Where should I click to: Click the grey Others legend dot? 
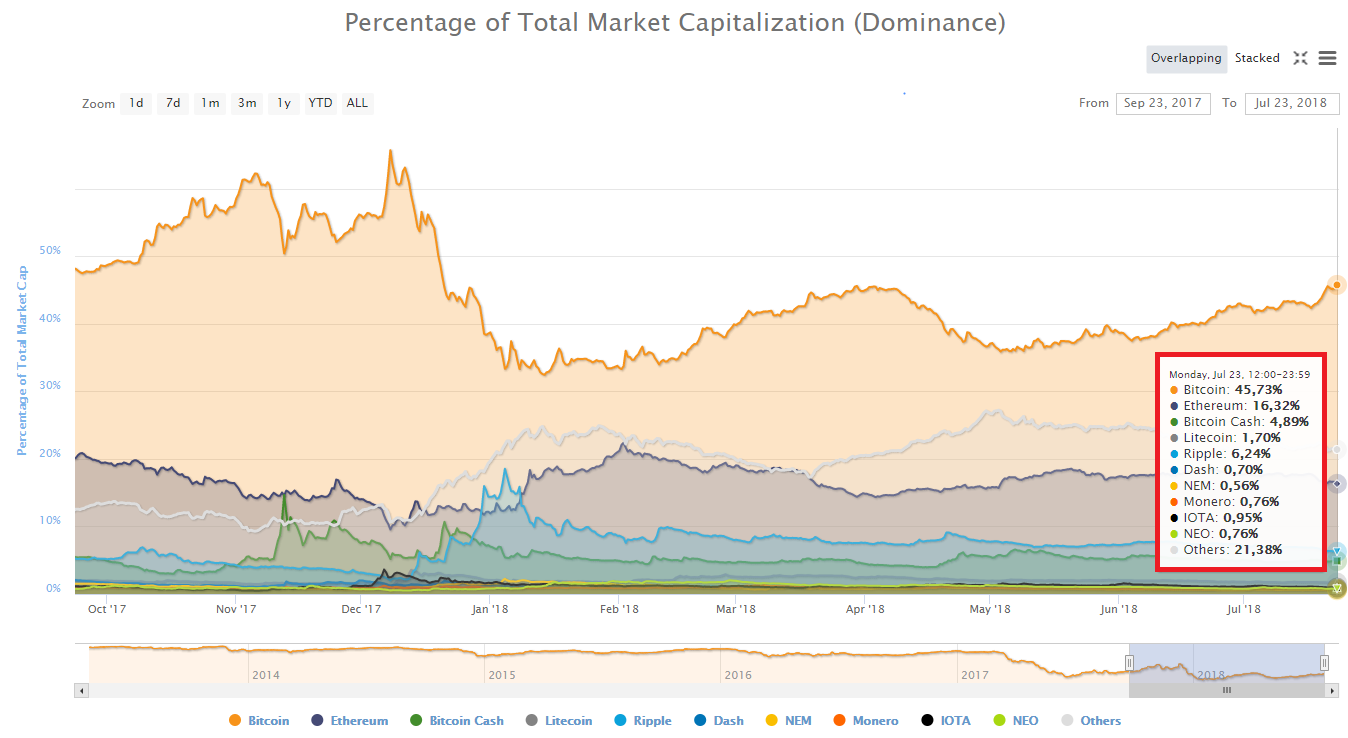tap(1066, 720)
